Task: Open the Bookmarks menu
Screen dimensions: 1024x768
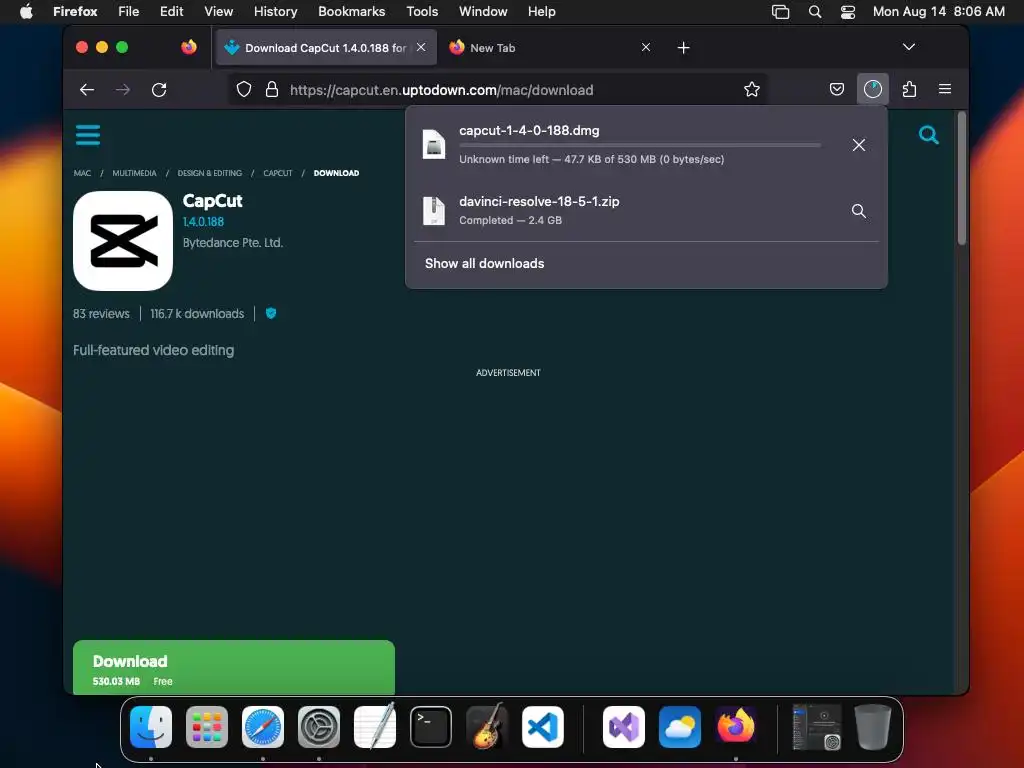Action: click(x=351, y=12)
